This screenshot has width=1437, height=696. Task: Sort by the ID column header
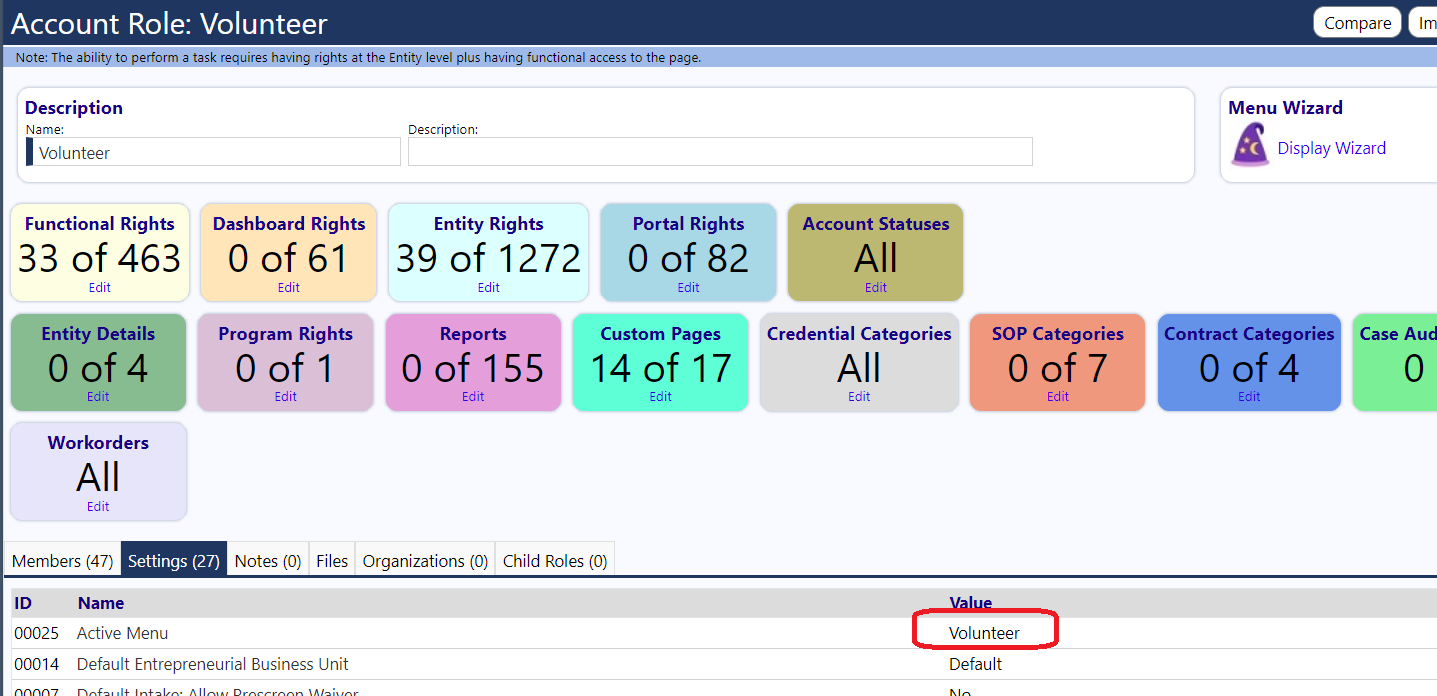click(23, 603)
